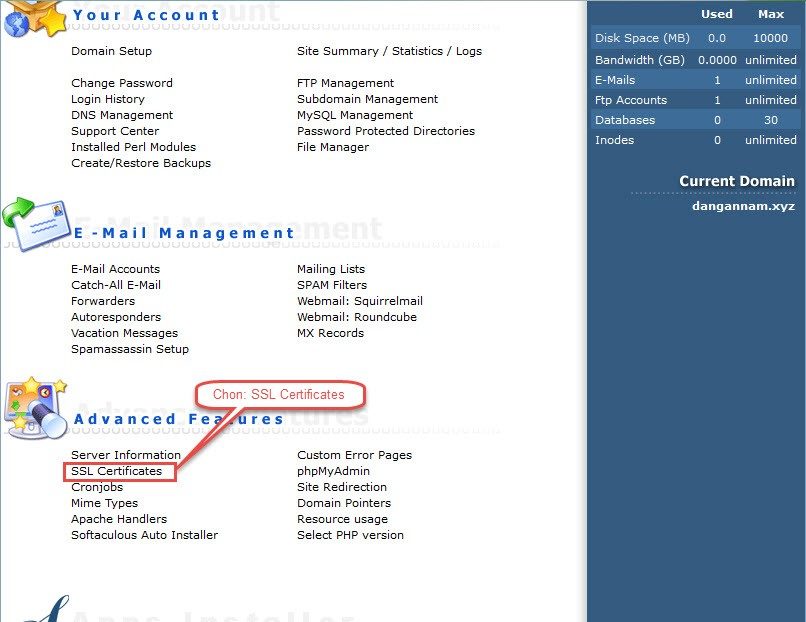The image size is (806, 622).
Task: Open Webmail: Roundcube
Action: pyautogui.click(x=356, y=317)
